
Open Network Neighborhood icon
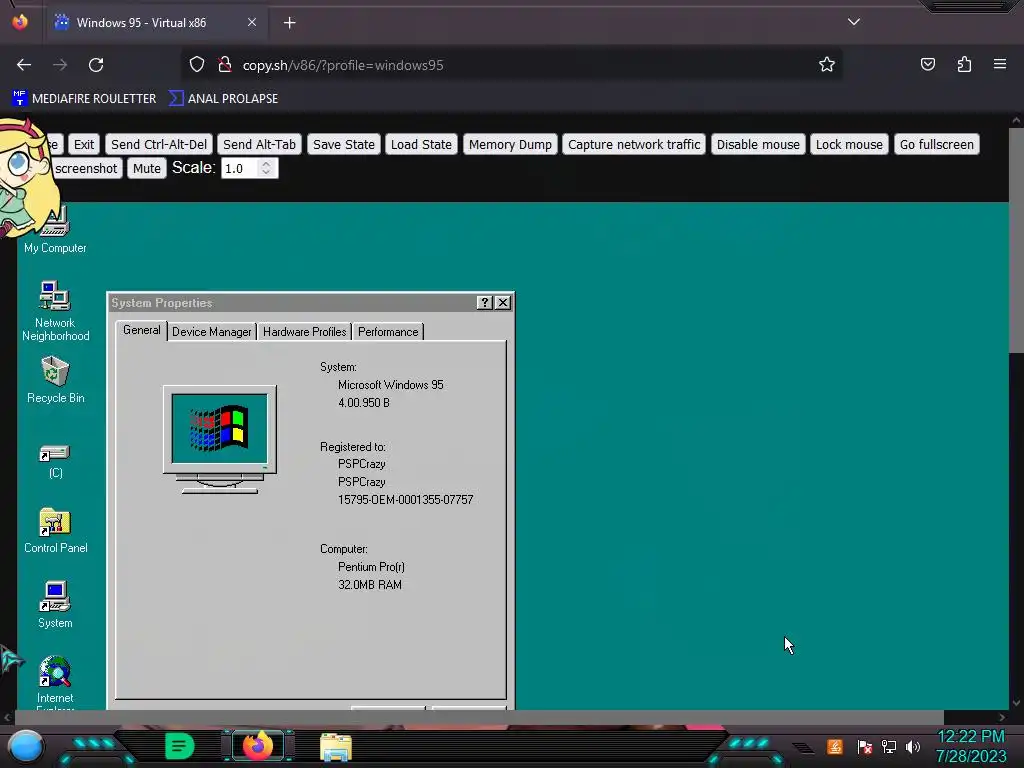(55, 311)
